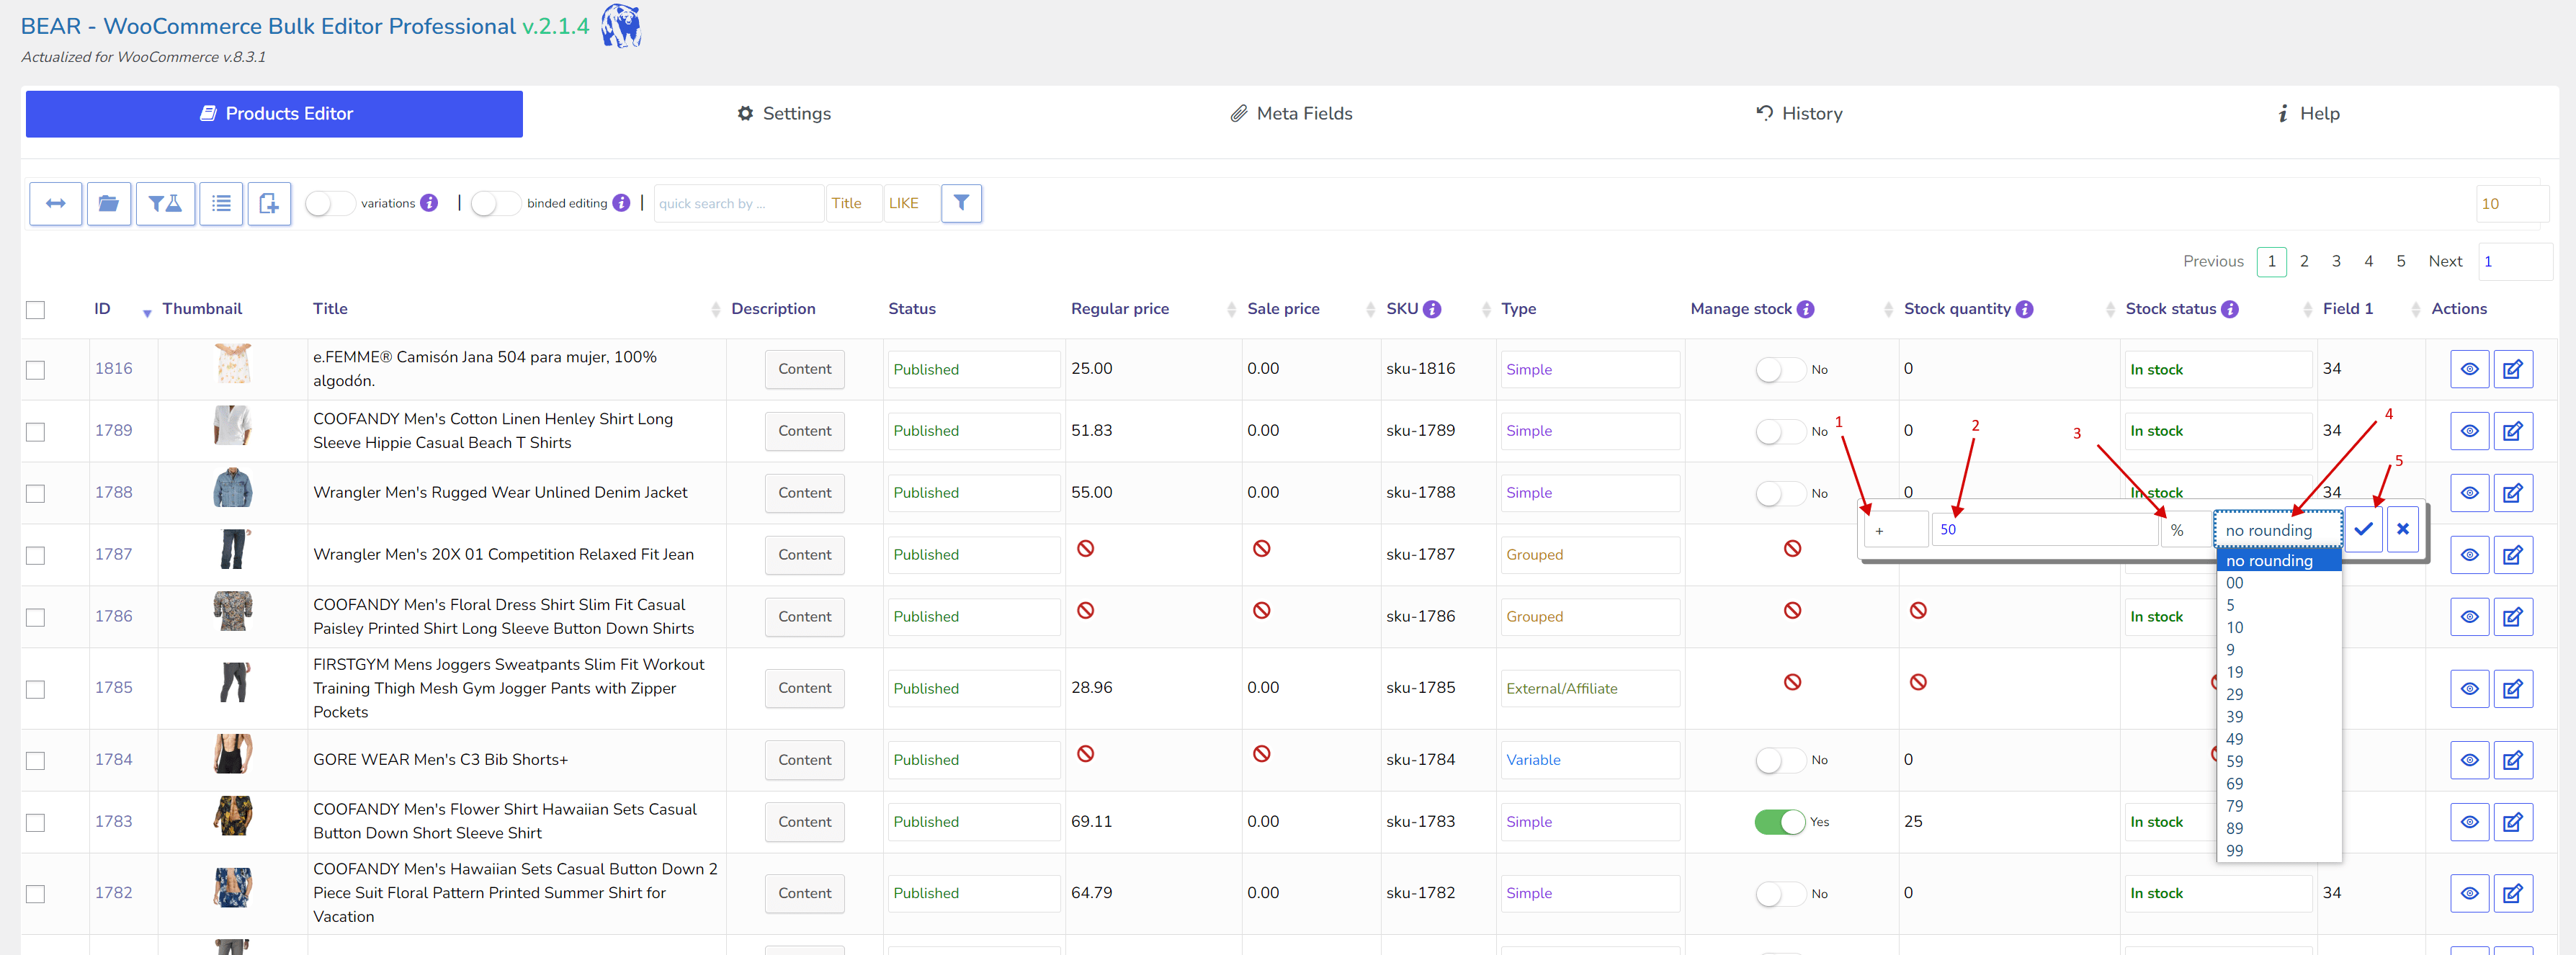
Task: Click the thumbnail of product 1788
Action: [233, 488]
